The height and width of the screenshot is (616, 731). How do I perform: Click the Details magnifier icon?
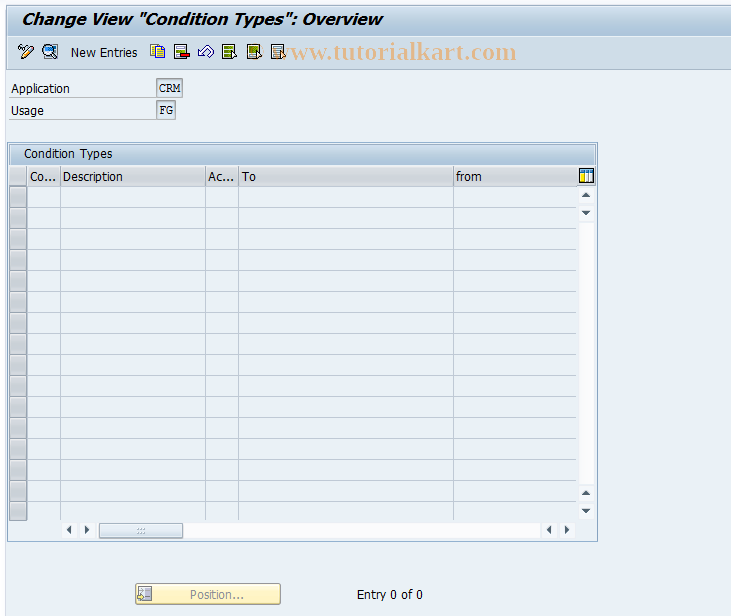tap(50, 51)
